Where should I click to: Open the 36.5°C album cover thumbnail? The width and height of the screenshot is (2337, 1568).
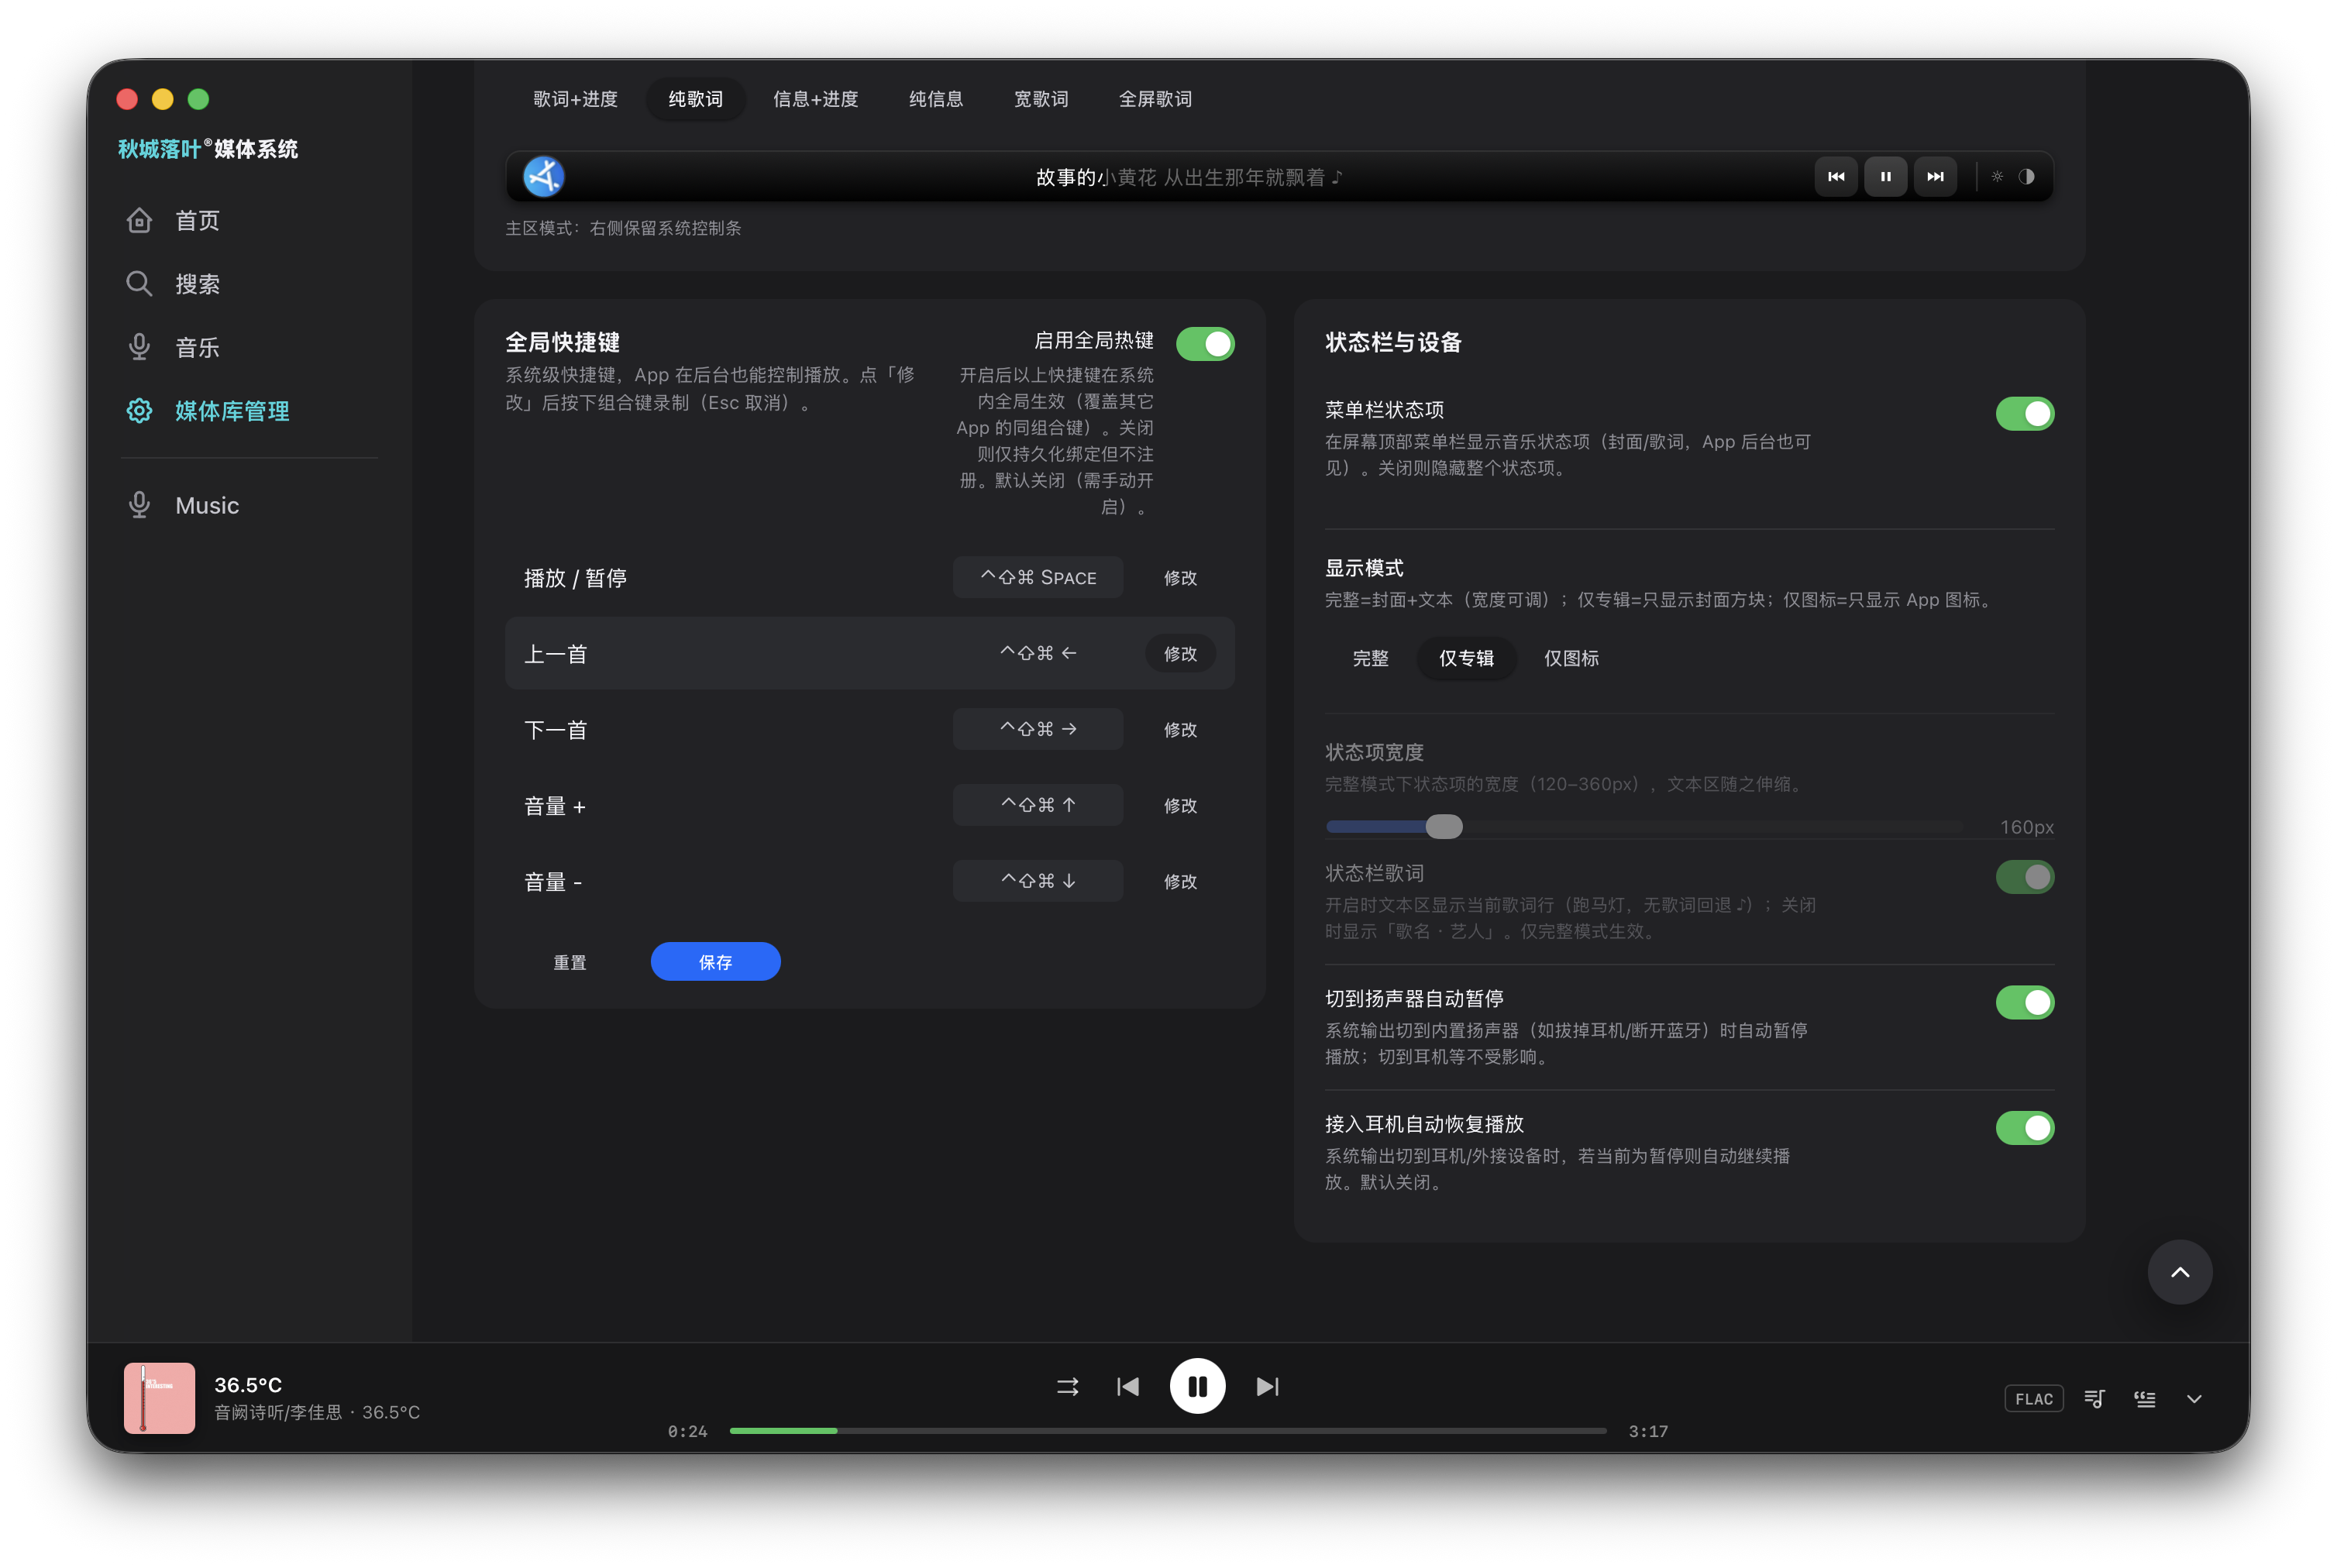point(159,1398)
